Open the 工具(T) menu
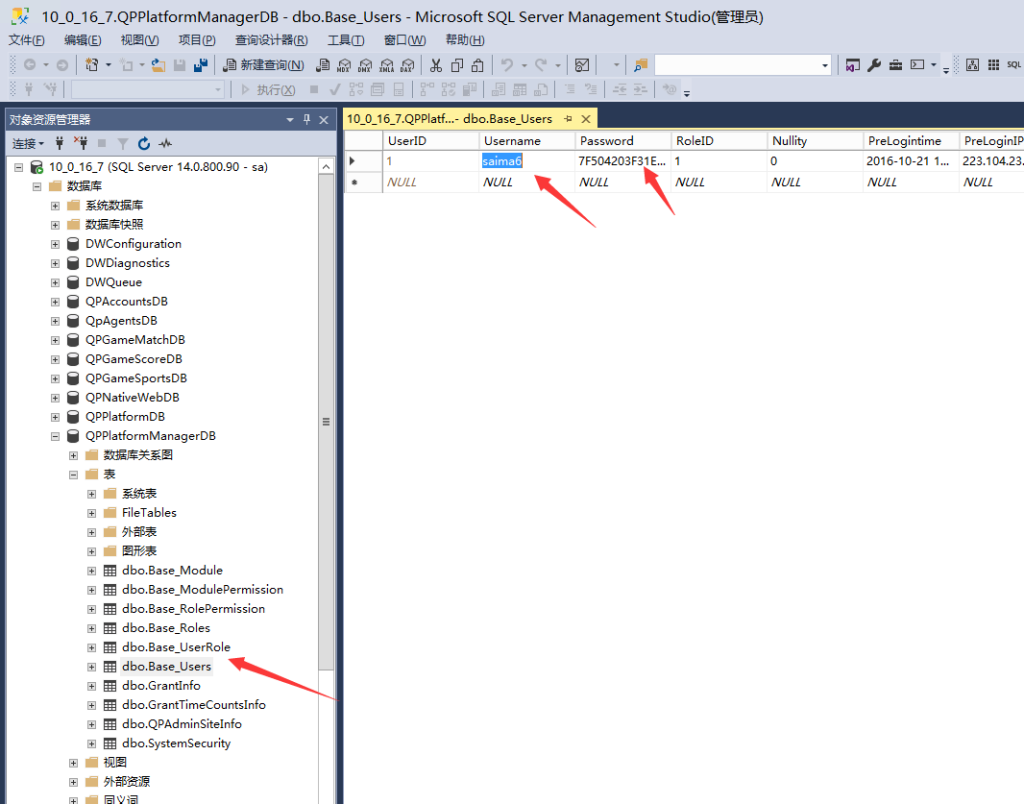The height and width of the screenshot is (804, 1024). [345, 40]
